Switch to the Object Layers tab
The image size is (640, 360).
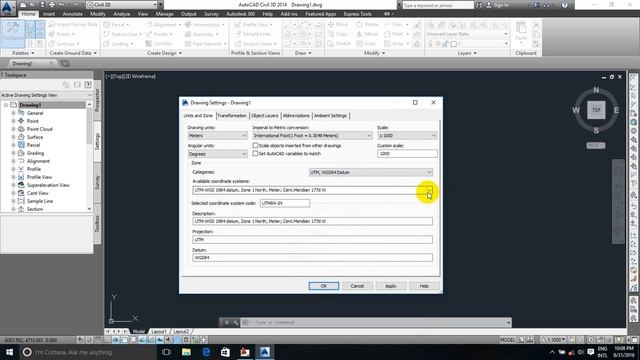(264, 116)
